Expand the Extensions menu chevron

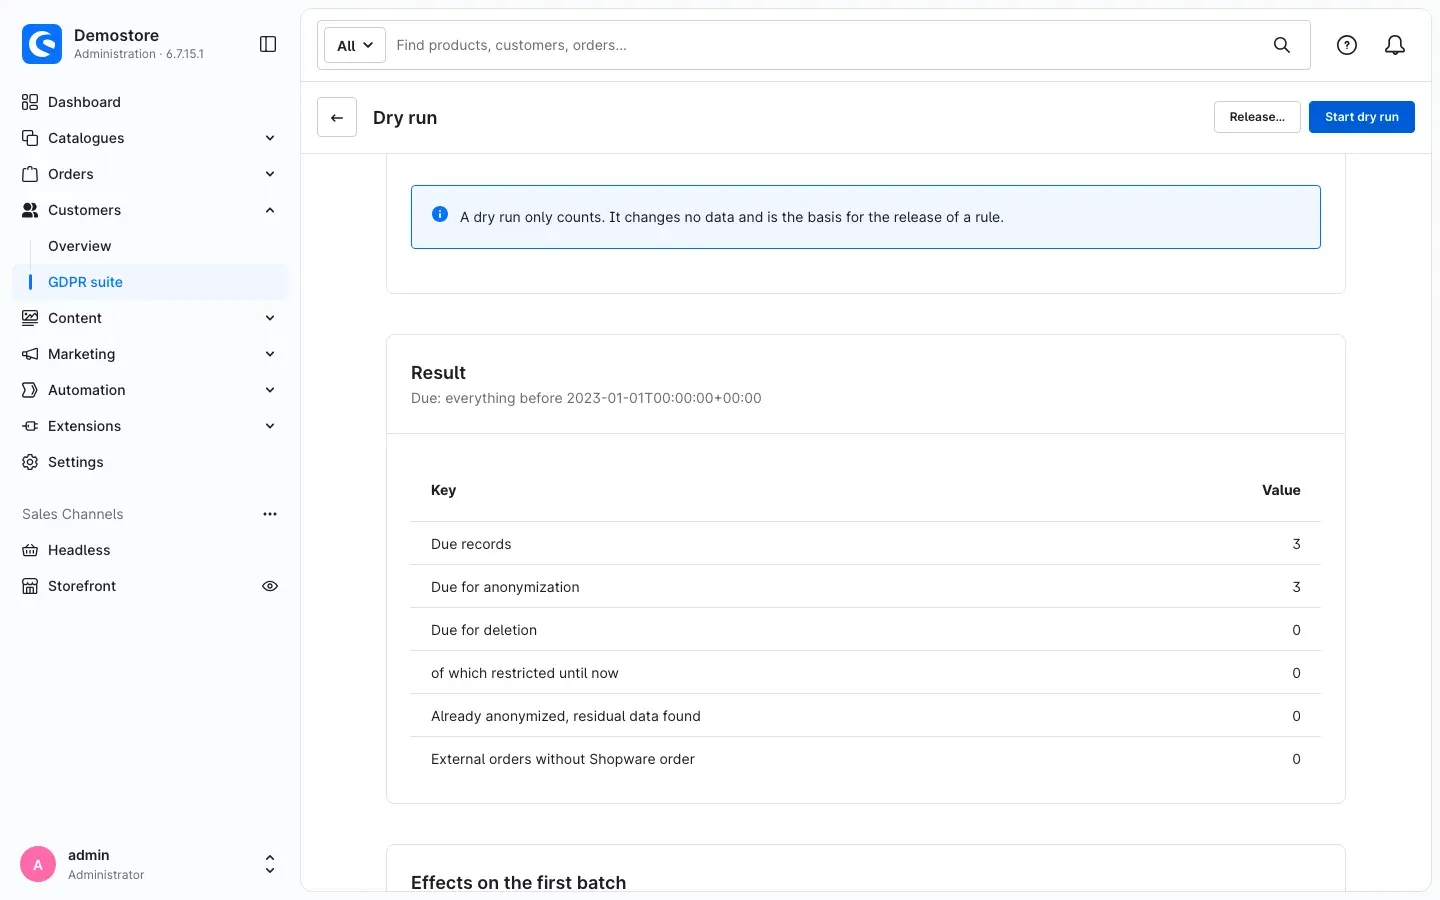tap(270, 426)
